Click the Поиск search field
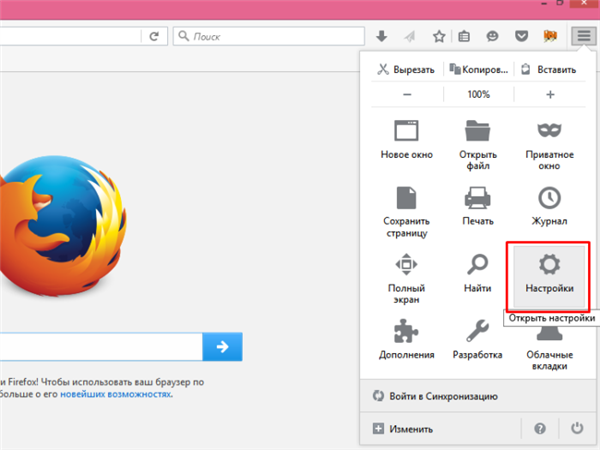Image resolution: width=600 pixels, height=450 pixels. [269, 36]
